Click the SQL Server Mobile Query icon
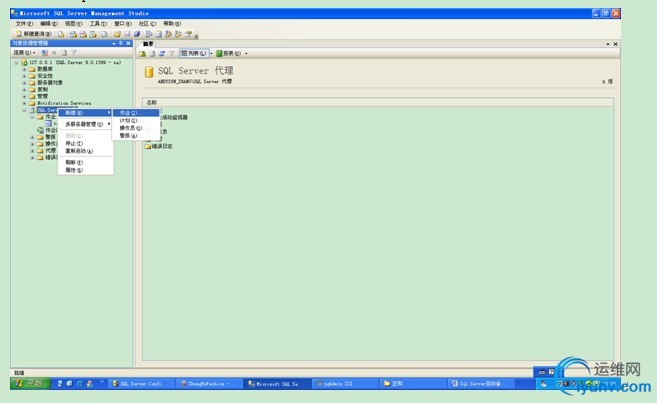The height and width of the screenshot is (403, 657). (105, 34)
